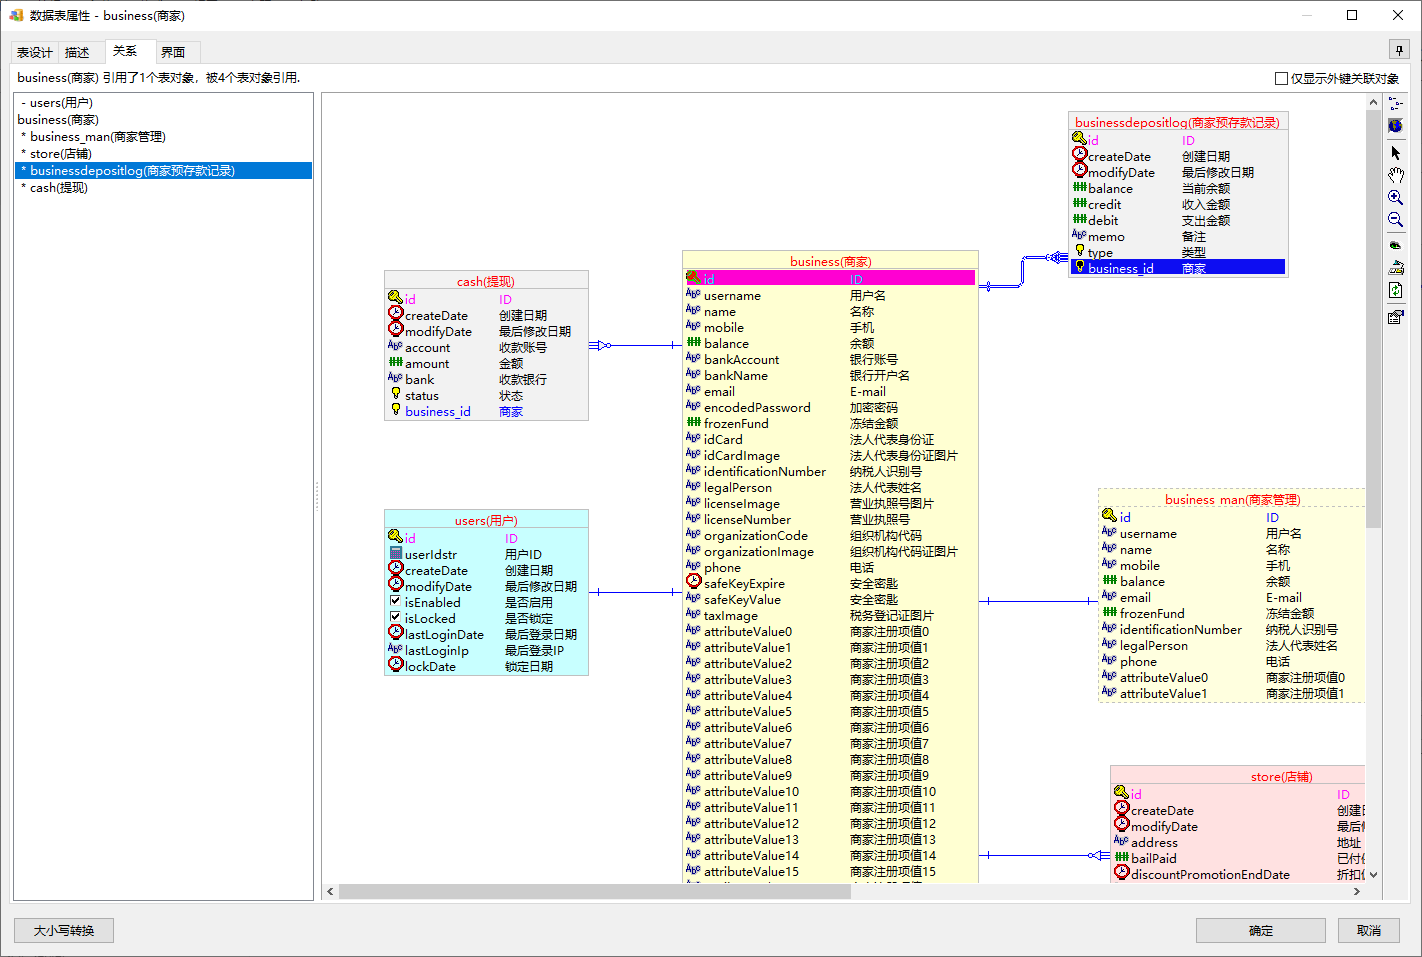
Task: Select business(商家) in the relation list
Action: coord(163,120)
